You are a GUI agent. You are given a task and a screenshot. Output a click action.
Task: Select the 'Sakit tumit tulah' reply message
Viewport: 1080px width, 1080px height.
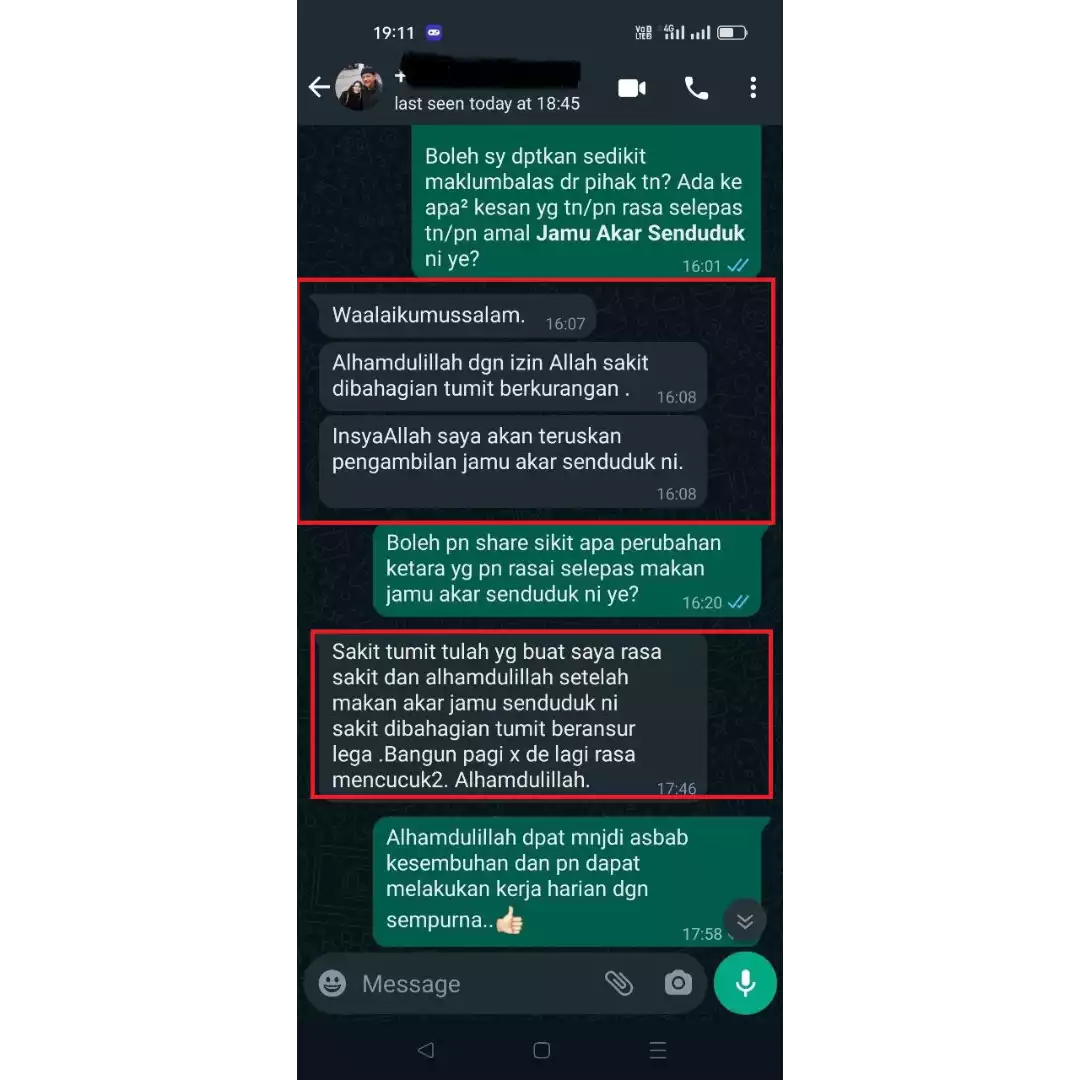click(512, 716)
